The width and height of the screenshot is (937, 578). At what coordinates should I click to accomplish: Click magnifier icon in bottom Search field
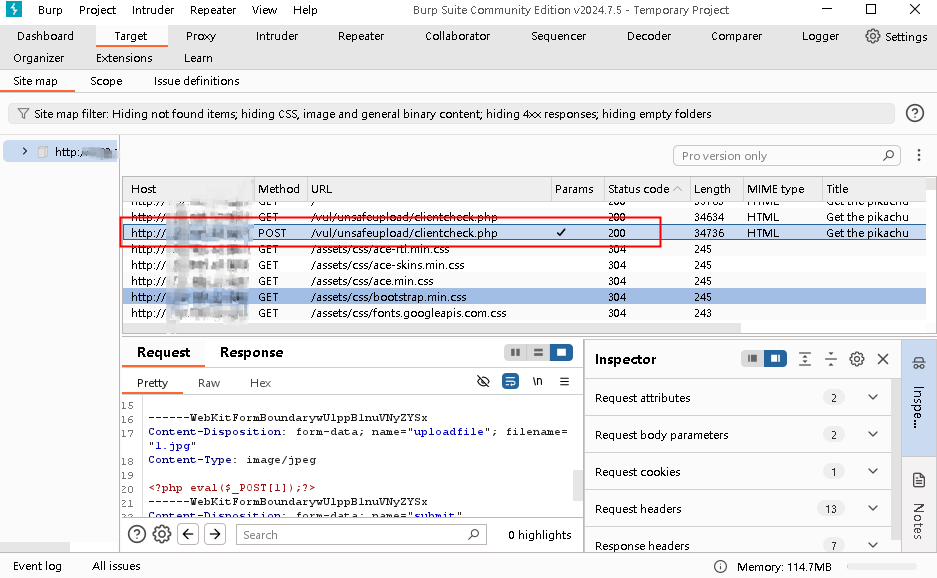pyautogui.click(x=473, y=534)
